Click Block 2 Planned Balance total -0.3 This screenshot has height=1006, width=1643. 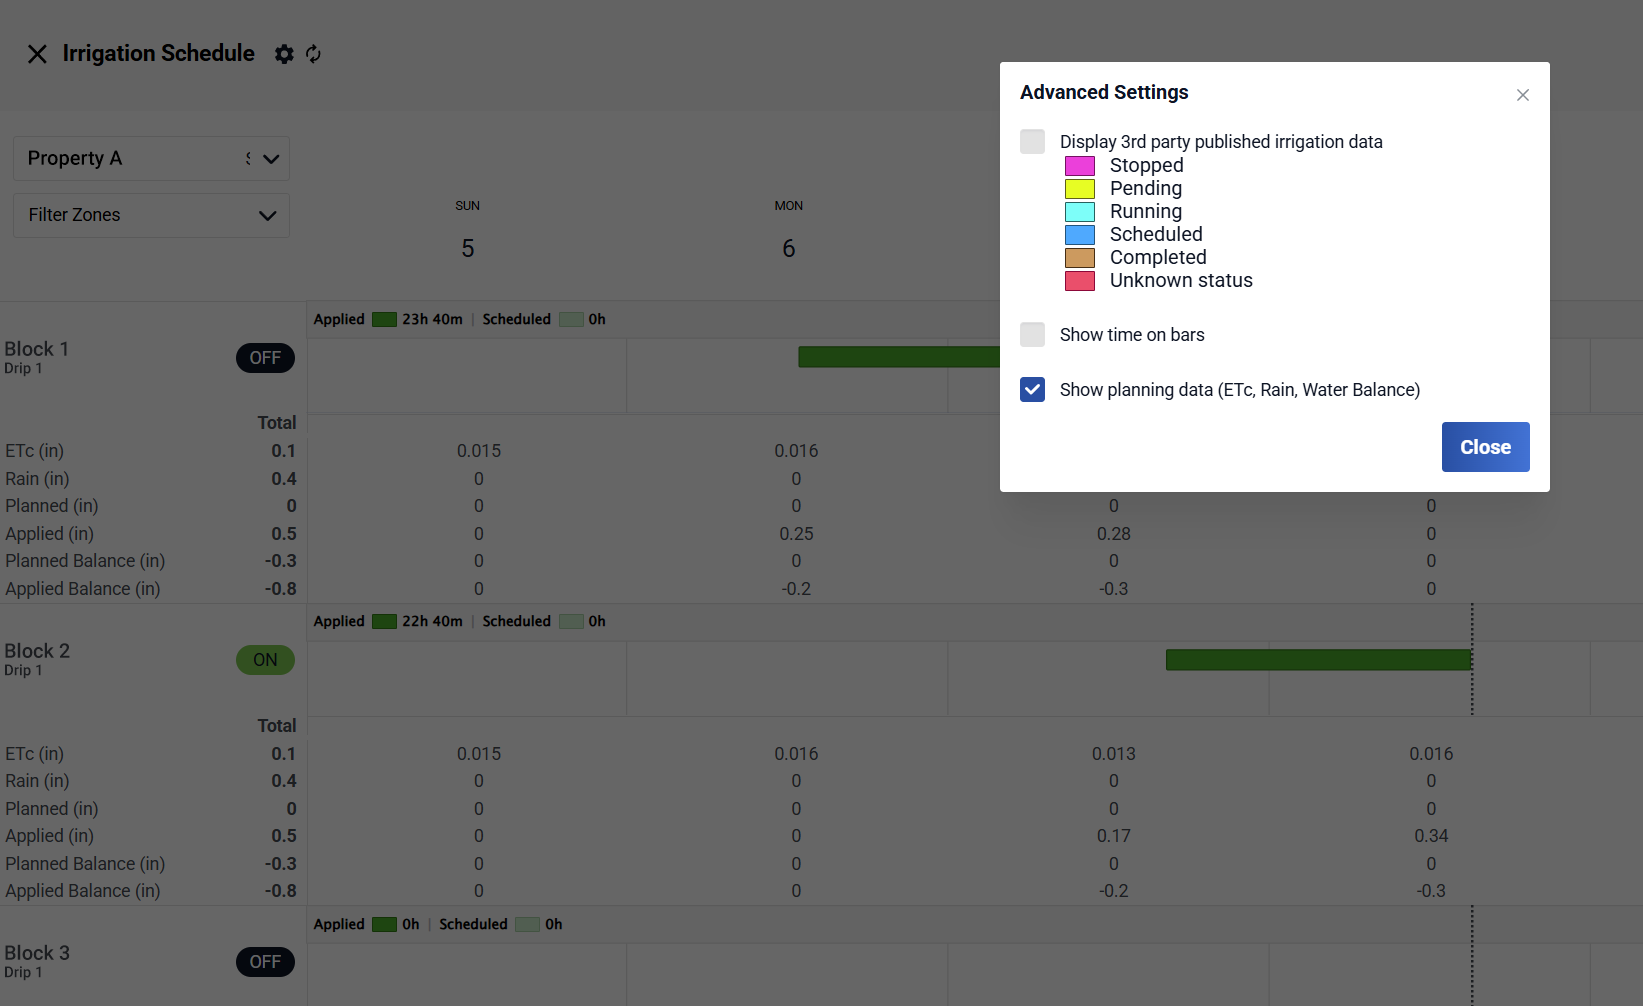pyautogui.click(x=281, y=864)
